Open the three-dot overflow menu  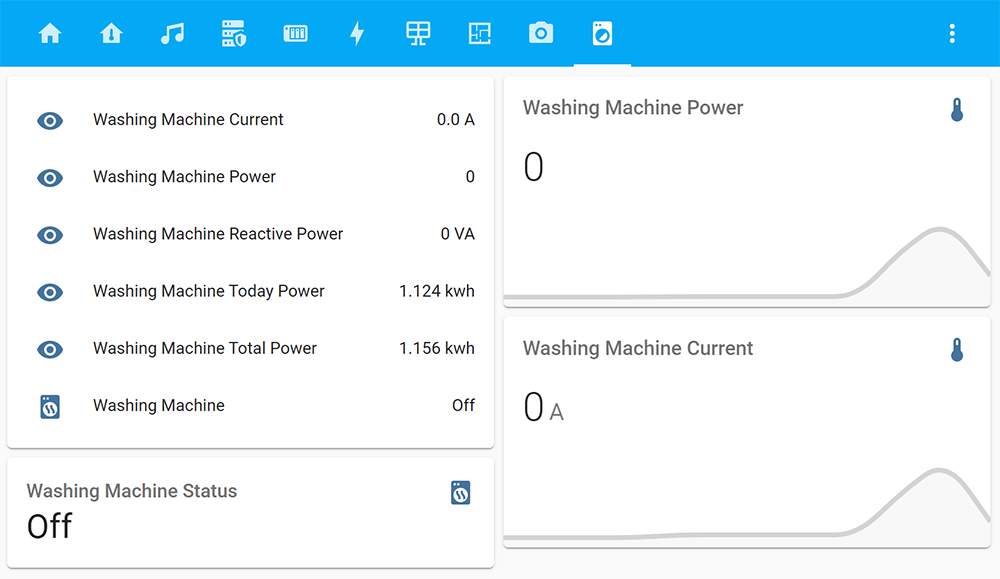click(x=952, y=32)
